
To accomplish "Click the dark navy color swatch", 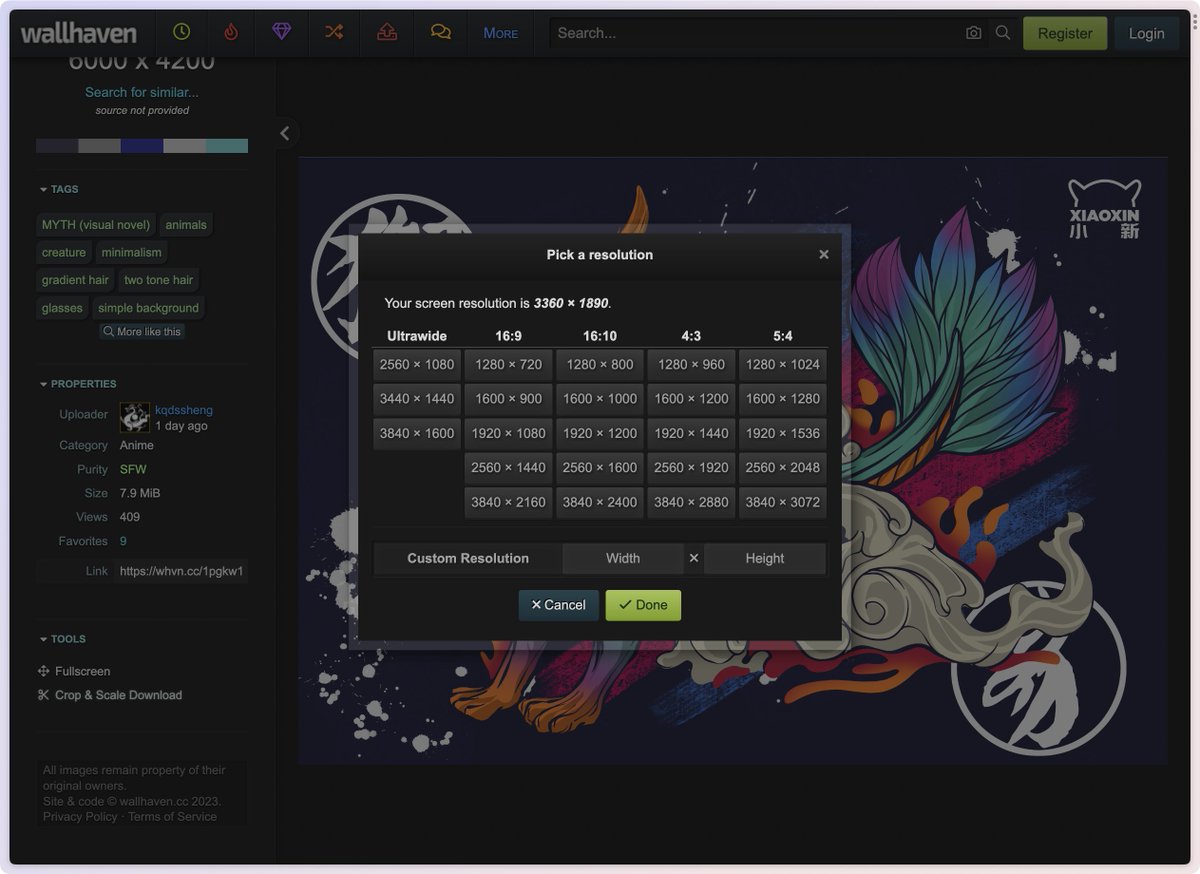I will (x=57, y=146).
